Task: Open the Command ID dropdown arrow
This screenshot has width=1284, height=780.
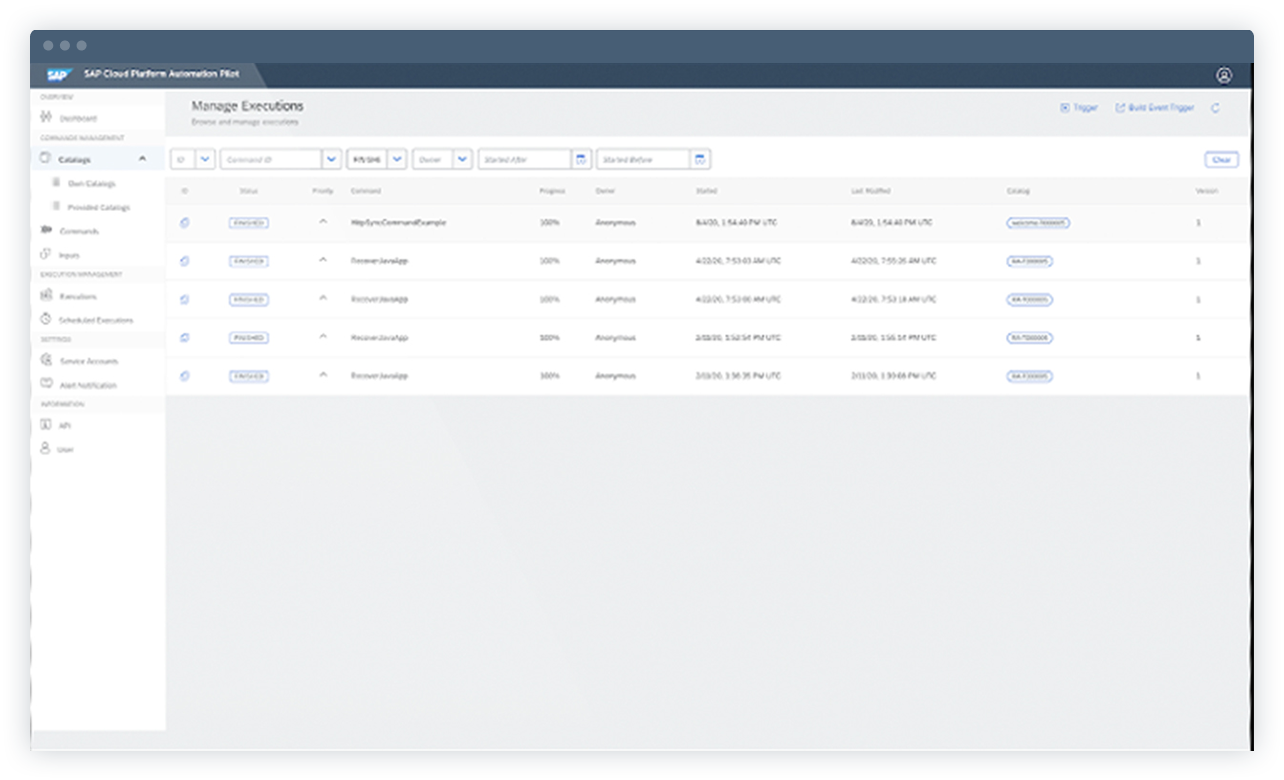Action: point(331,160)
